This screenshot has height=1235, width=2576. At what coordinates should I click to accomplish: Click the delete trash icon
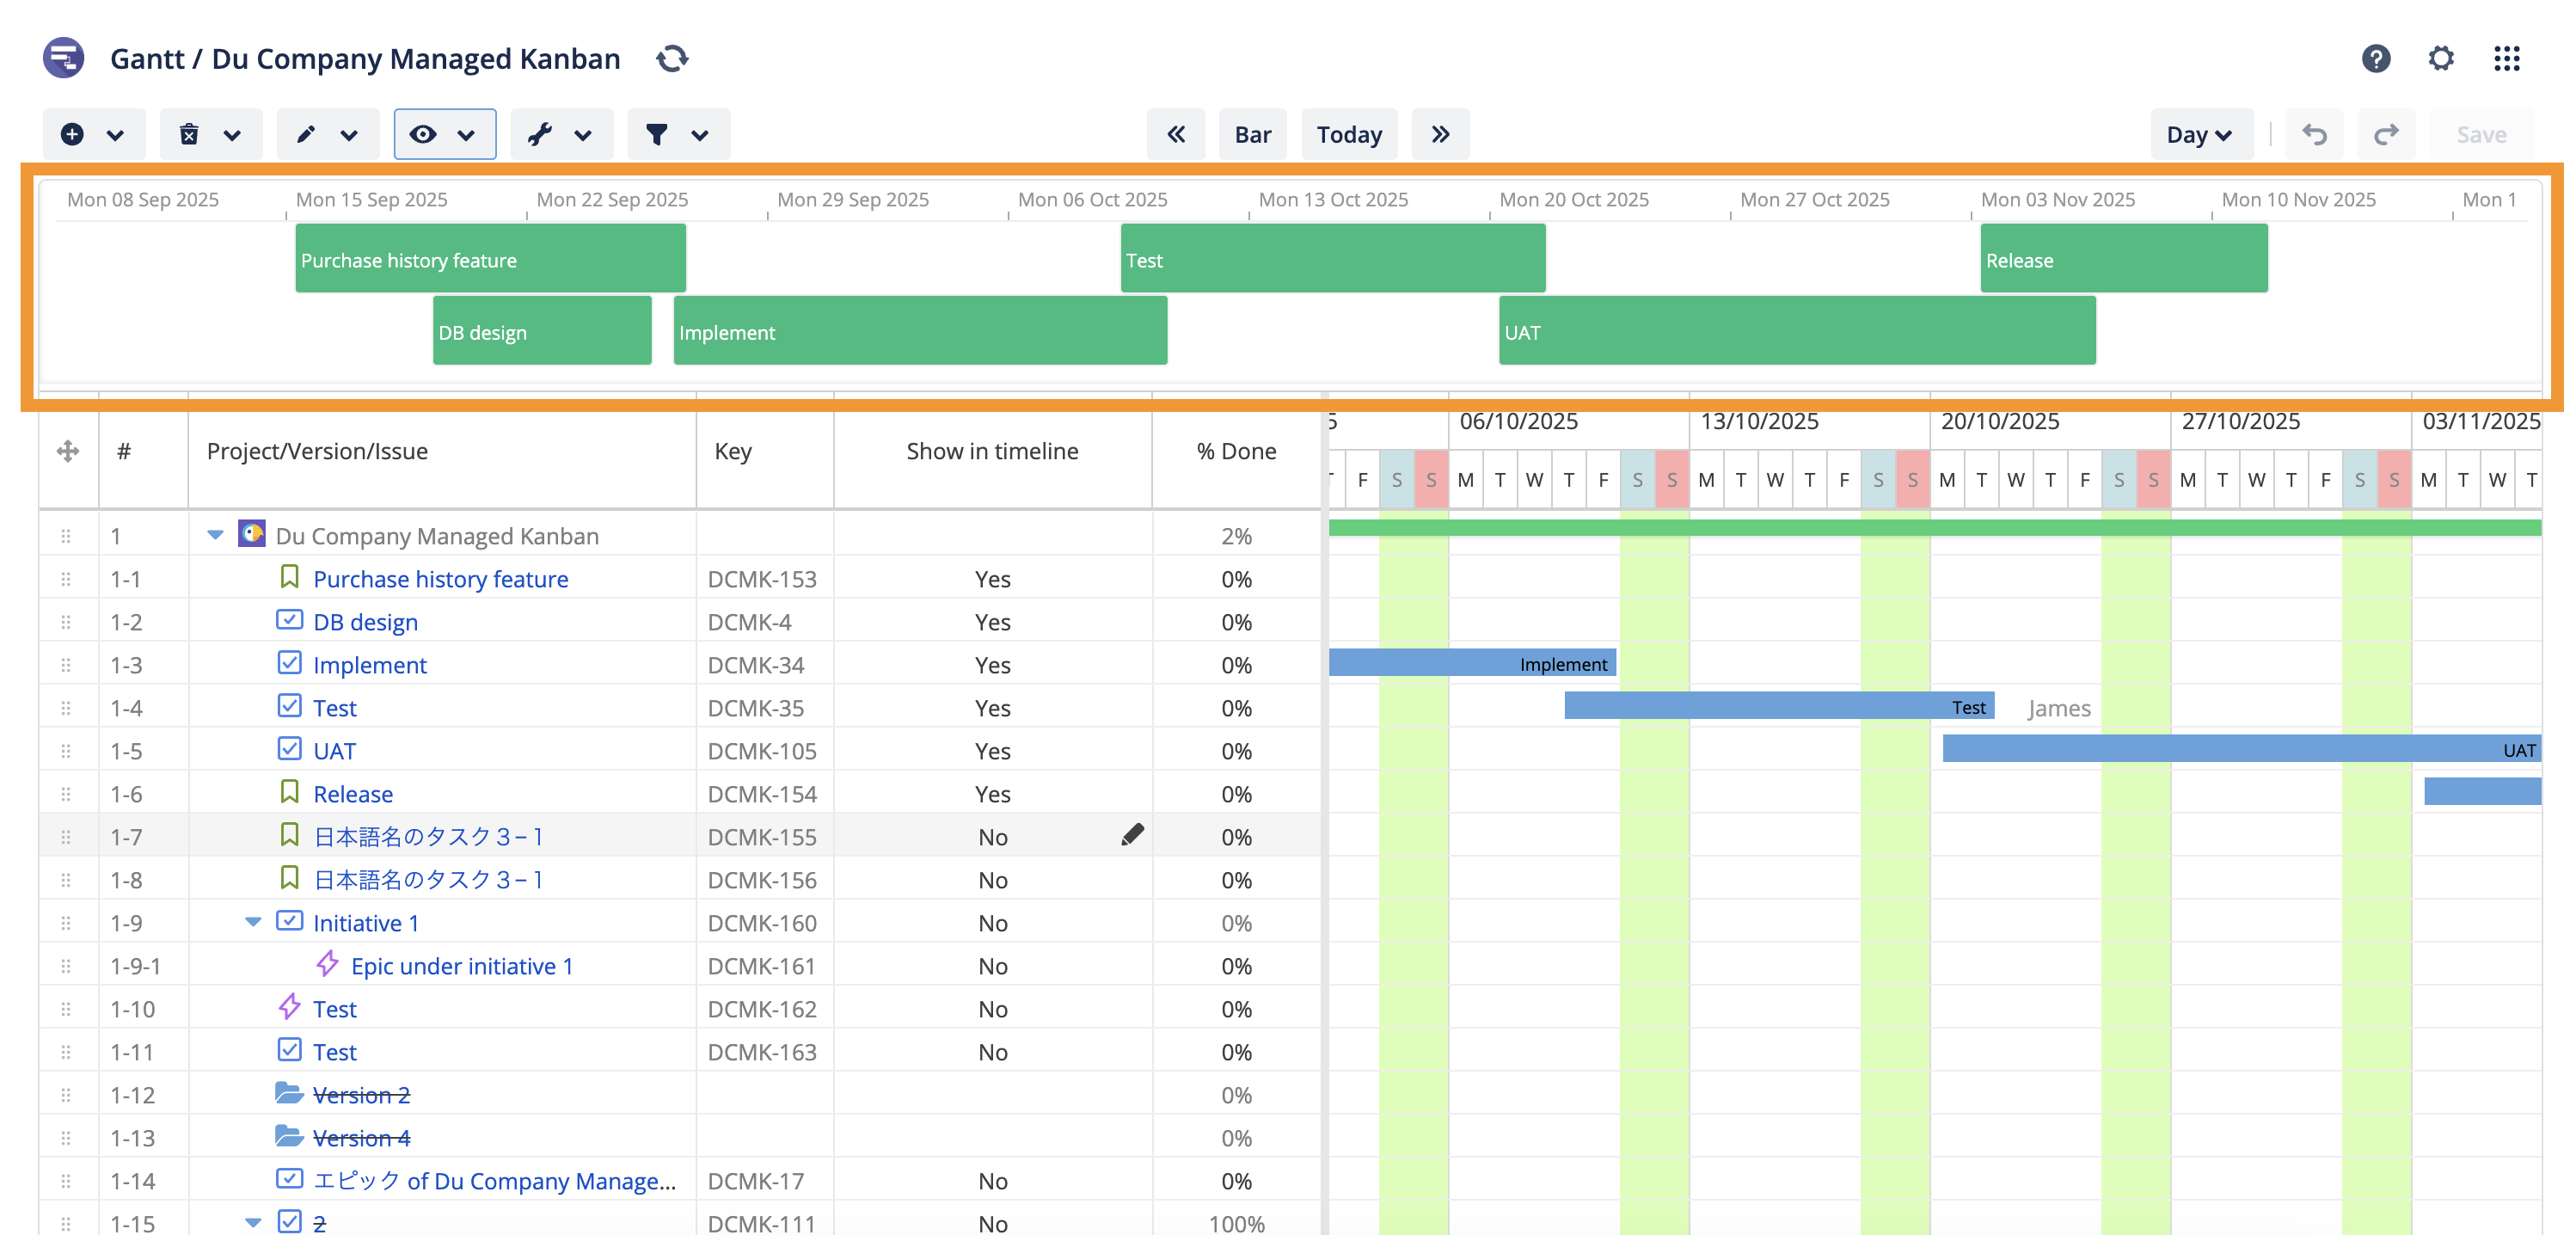click(x=189, y=134)
